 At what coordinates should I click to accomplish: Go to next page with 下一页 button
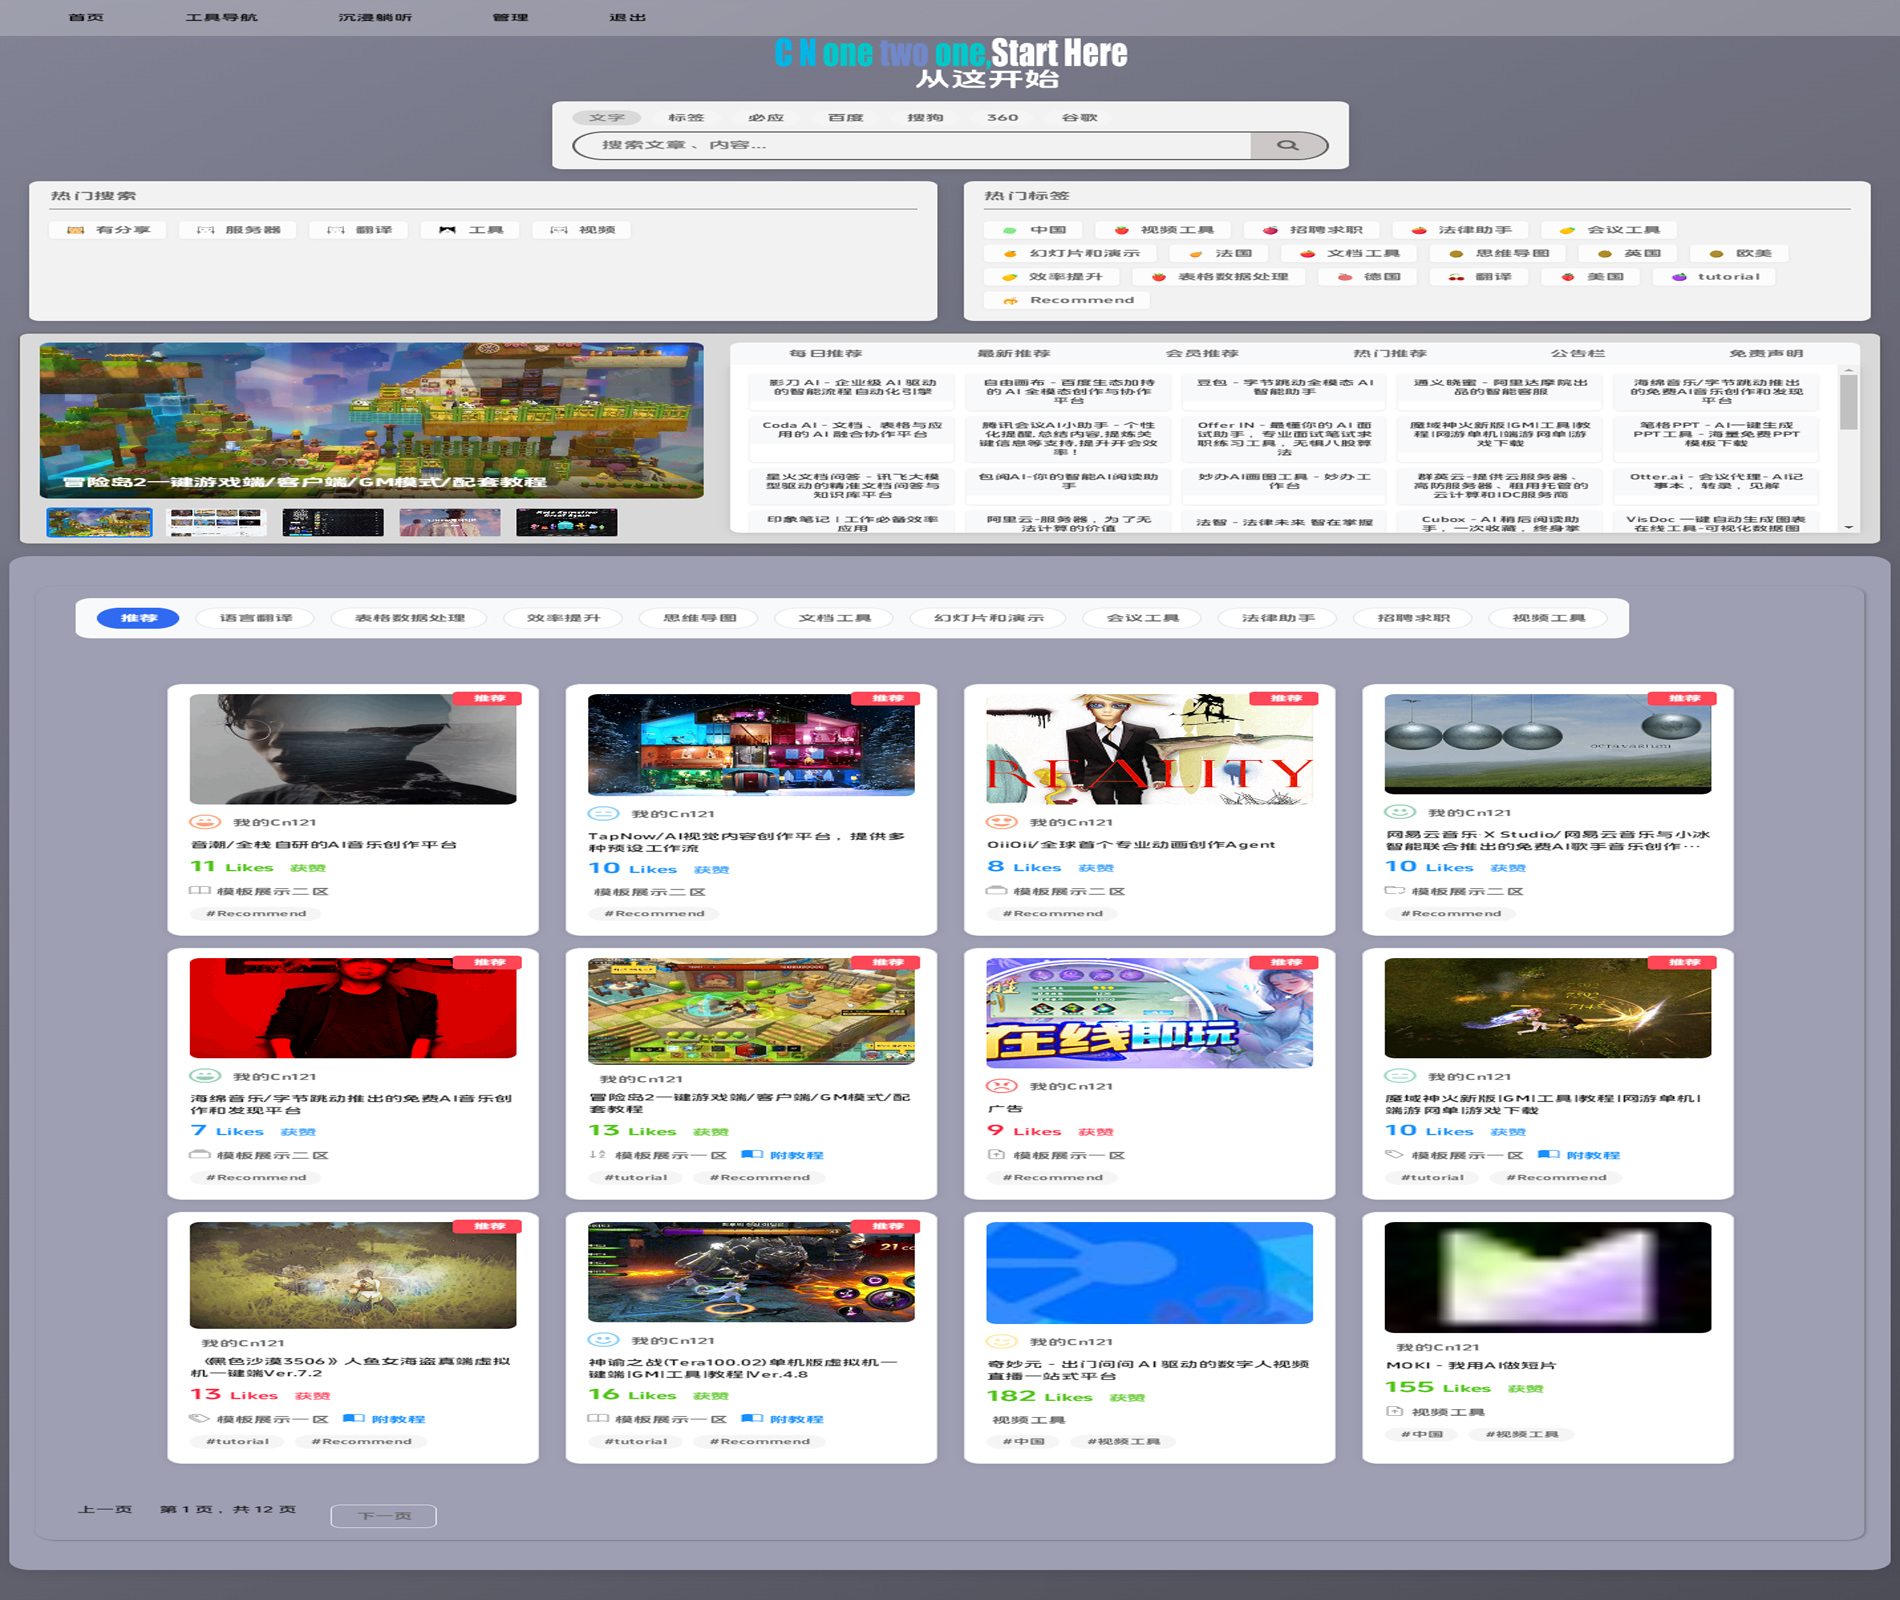(x=383, y=1516)
